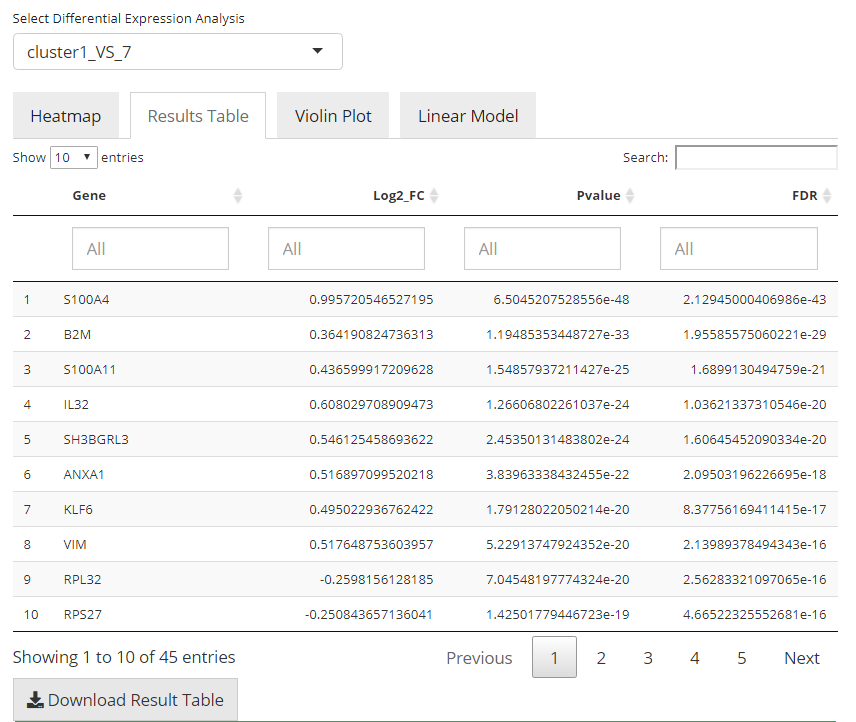Click the Log2_FC filter field
Viewport: 856px width, 722px height.
click(x=346, y=248)
